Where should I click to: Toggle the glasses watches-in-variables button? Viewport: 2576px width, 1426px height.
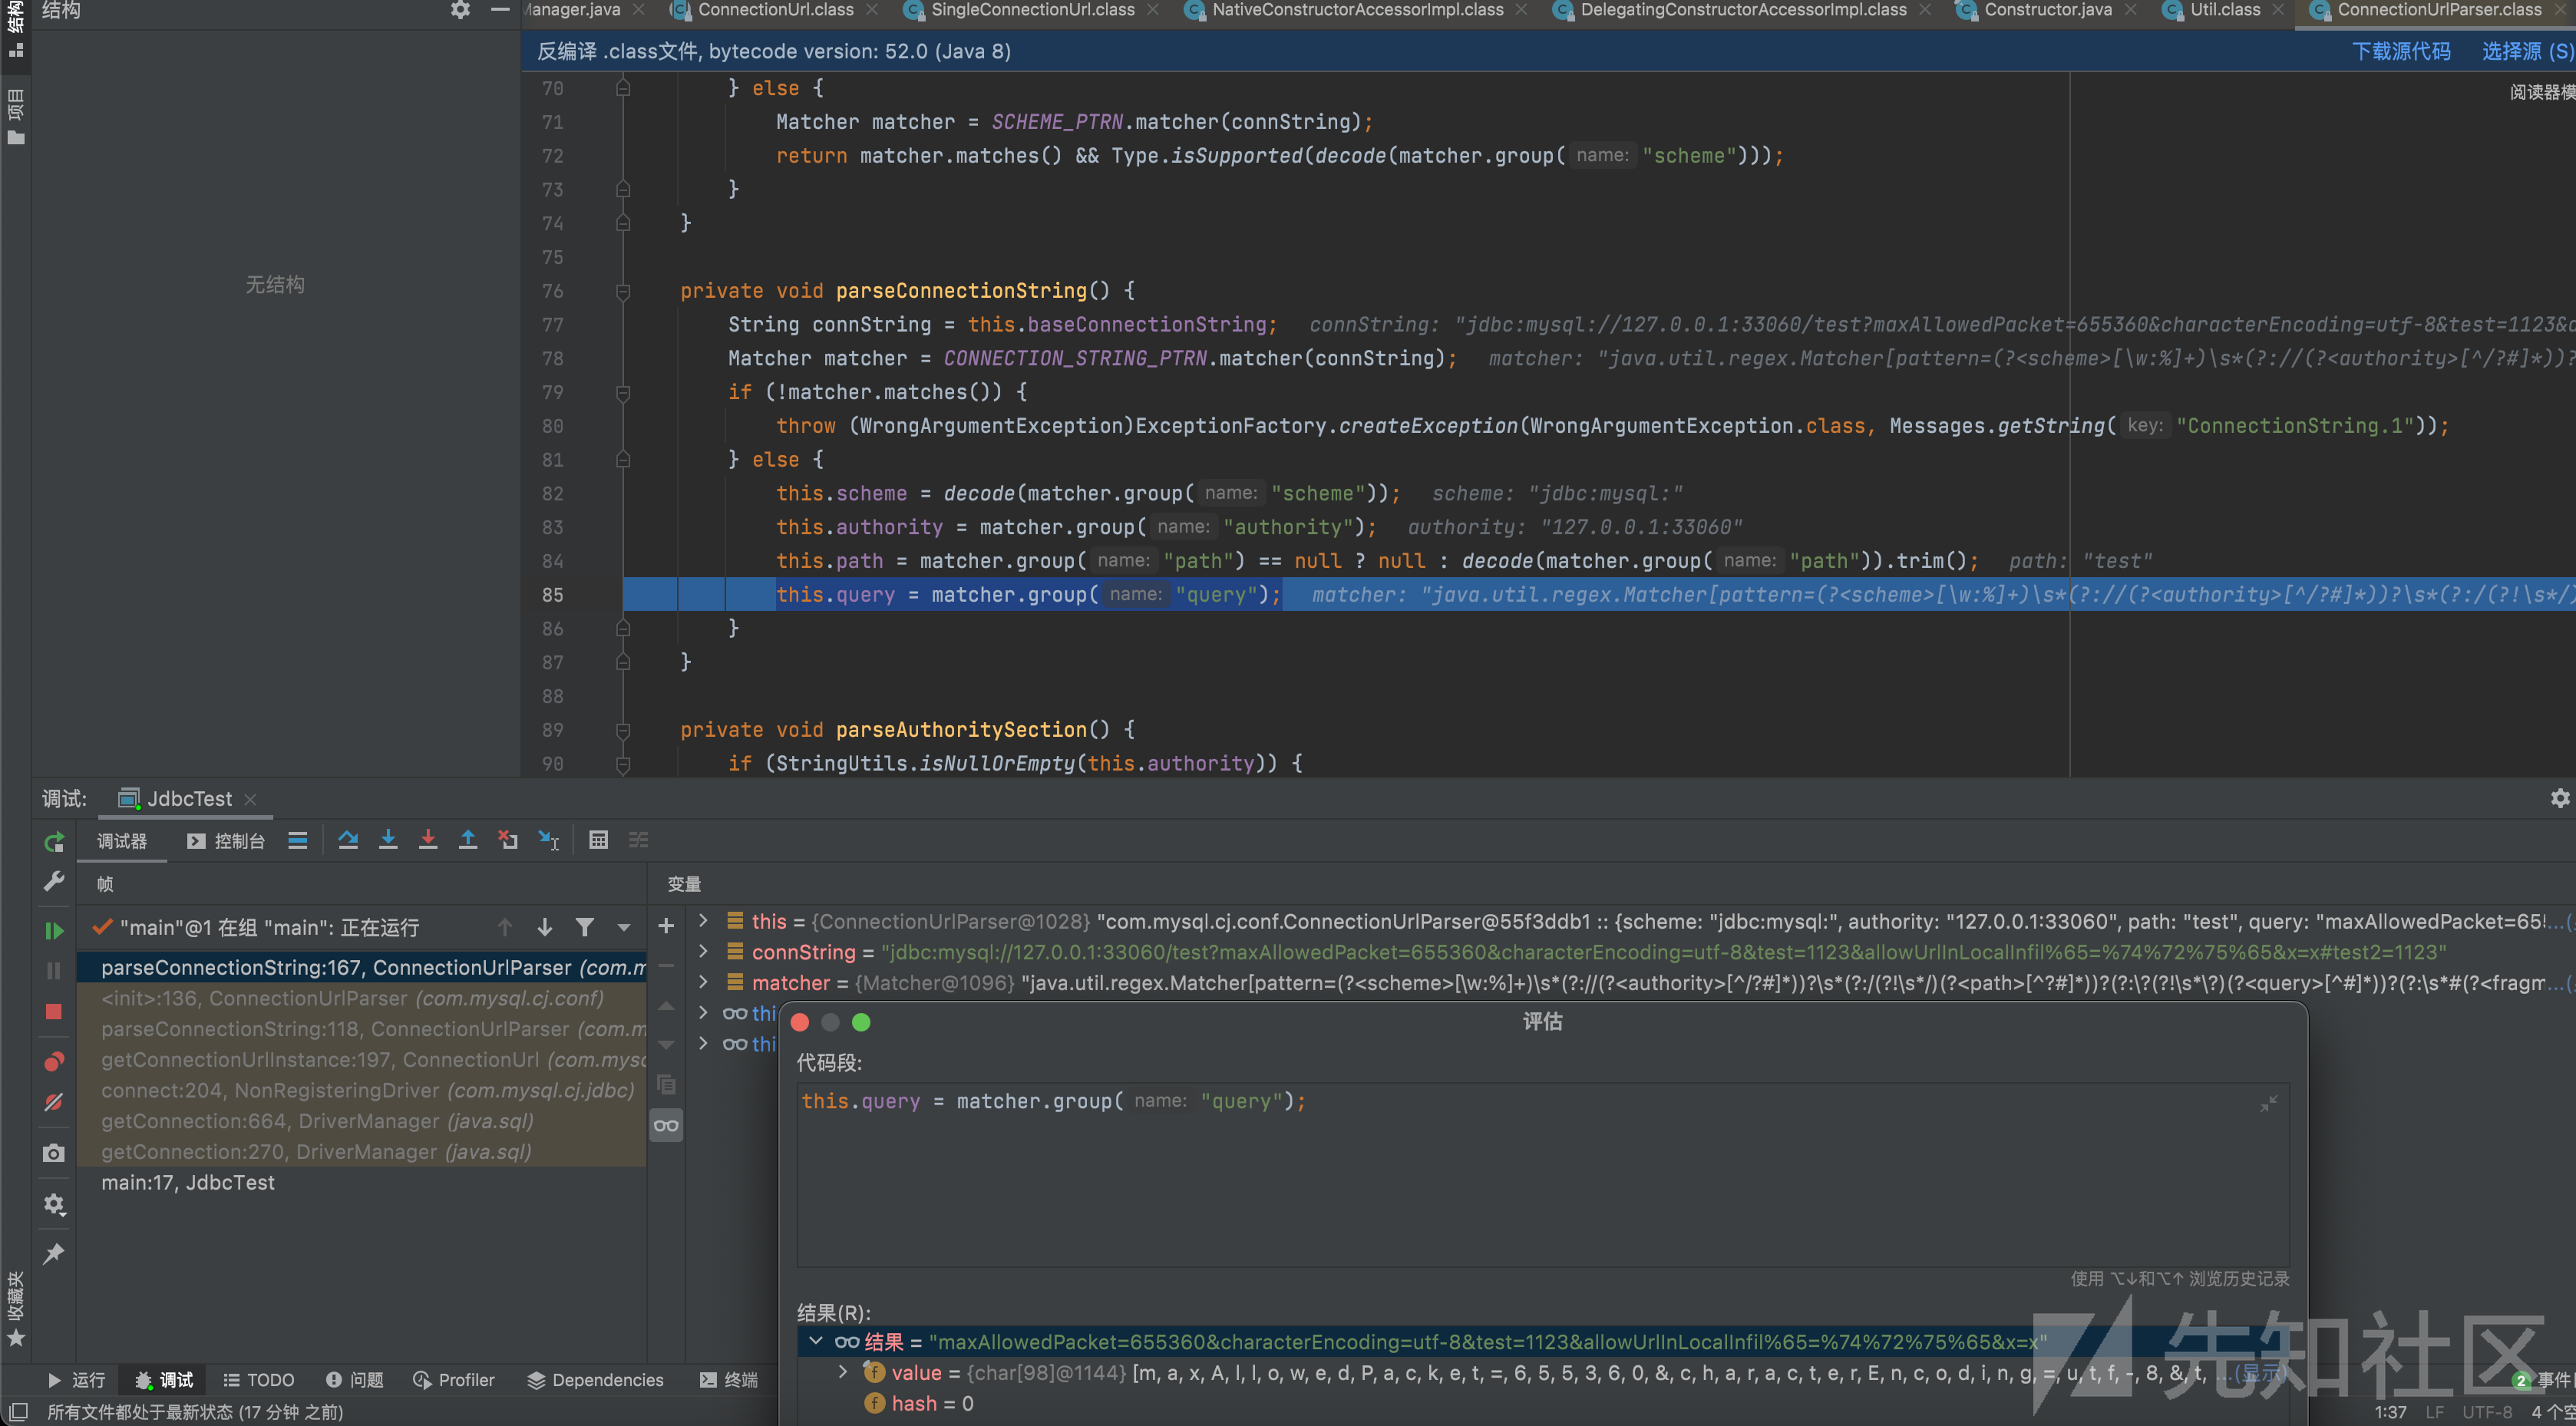(666, 1125)
